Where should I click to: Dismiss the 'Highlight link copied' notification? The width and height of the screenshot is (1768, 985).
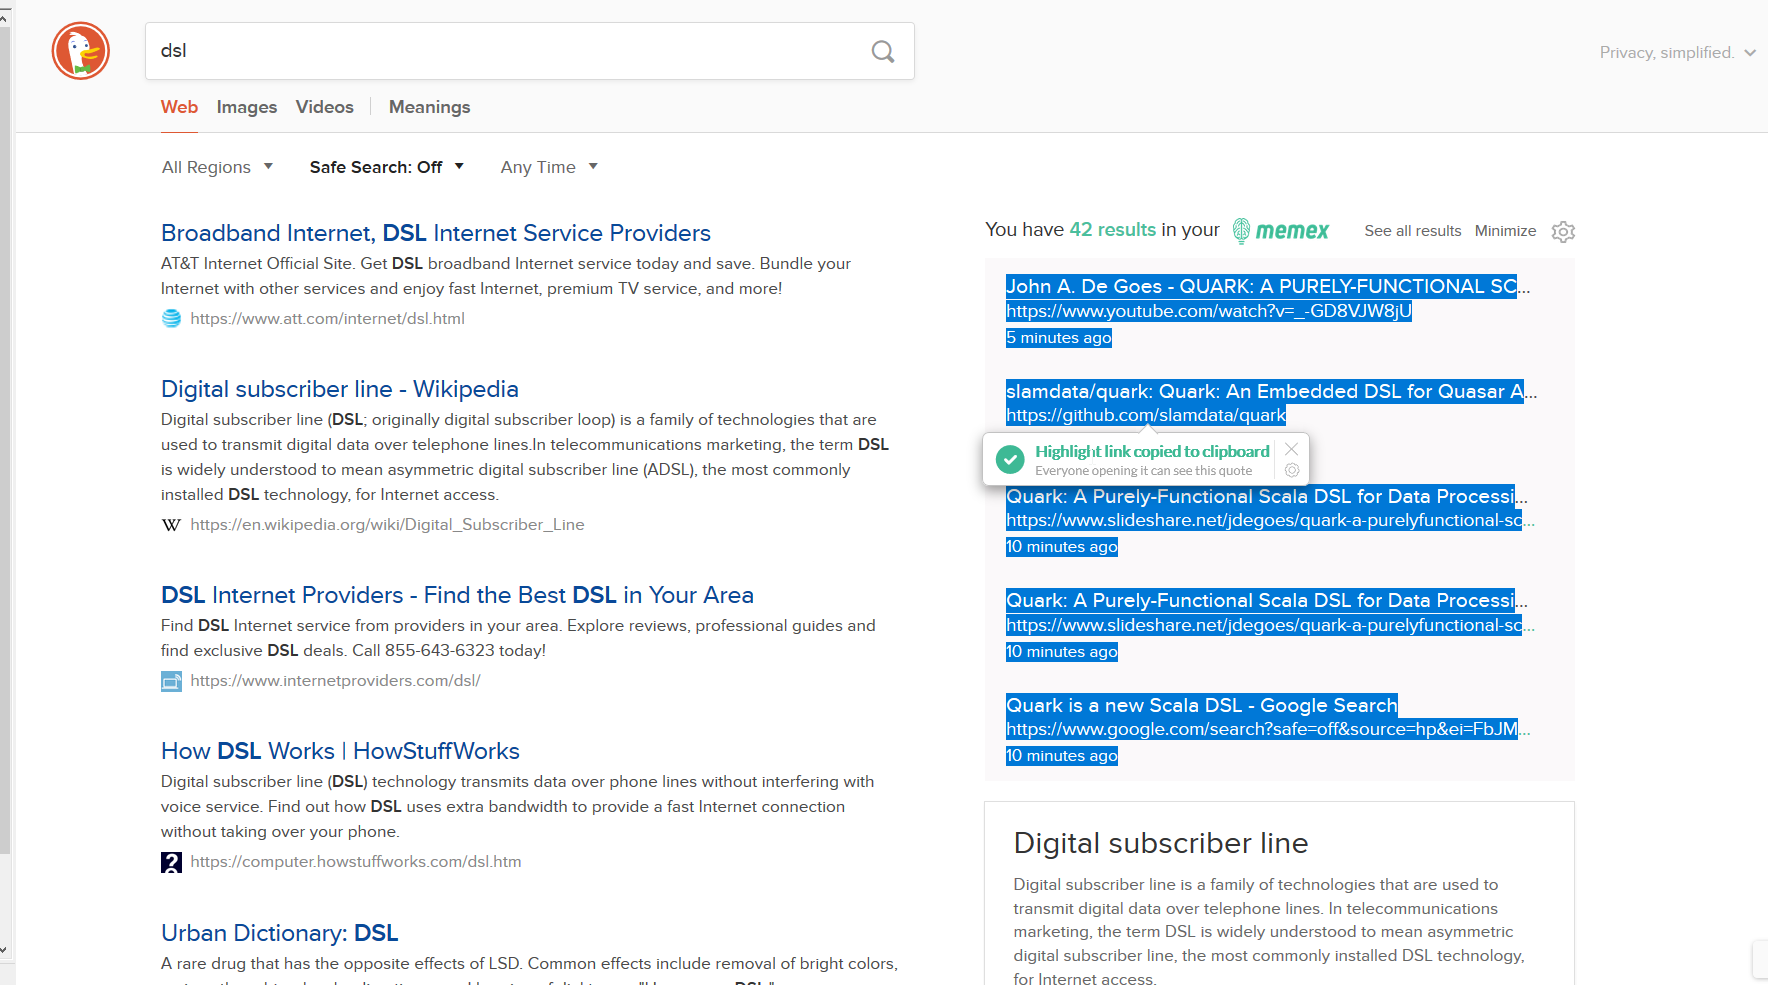[x=1291, y=449]
